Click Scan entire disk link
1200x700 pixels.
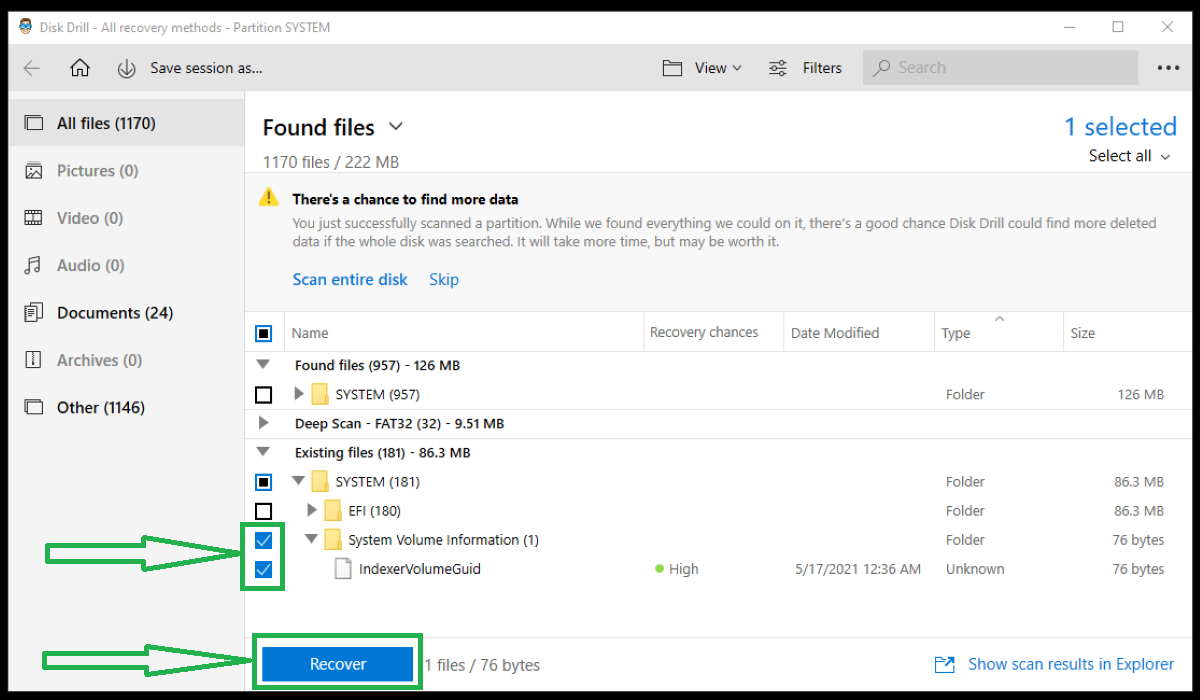click(350, 280)
